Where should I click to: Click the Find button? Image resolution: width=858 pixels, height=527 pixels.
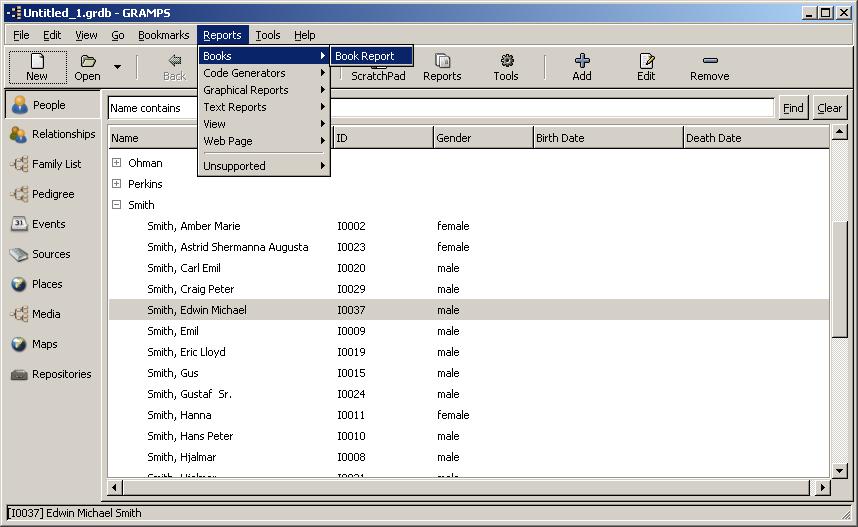pos(793,108)
